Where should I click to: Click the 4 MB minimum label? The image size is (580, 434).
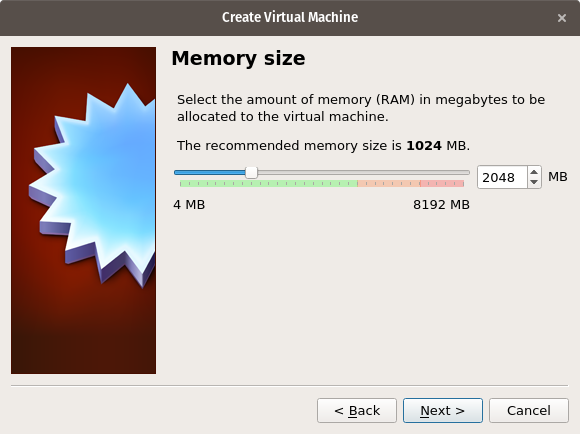(189, 205)
